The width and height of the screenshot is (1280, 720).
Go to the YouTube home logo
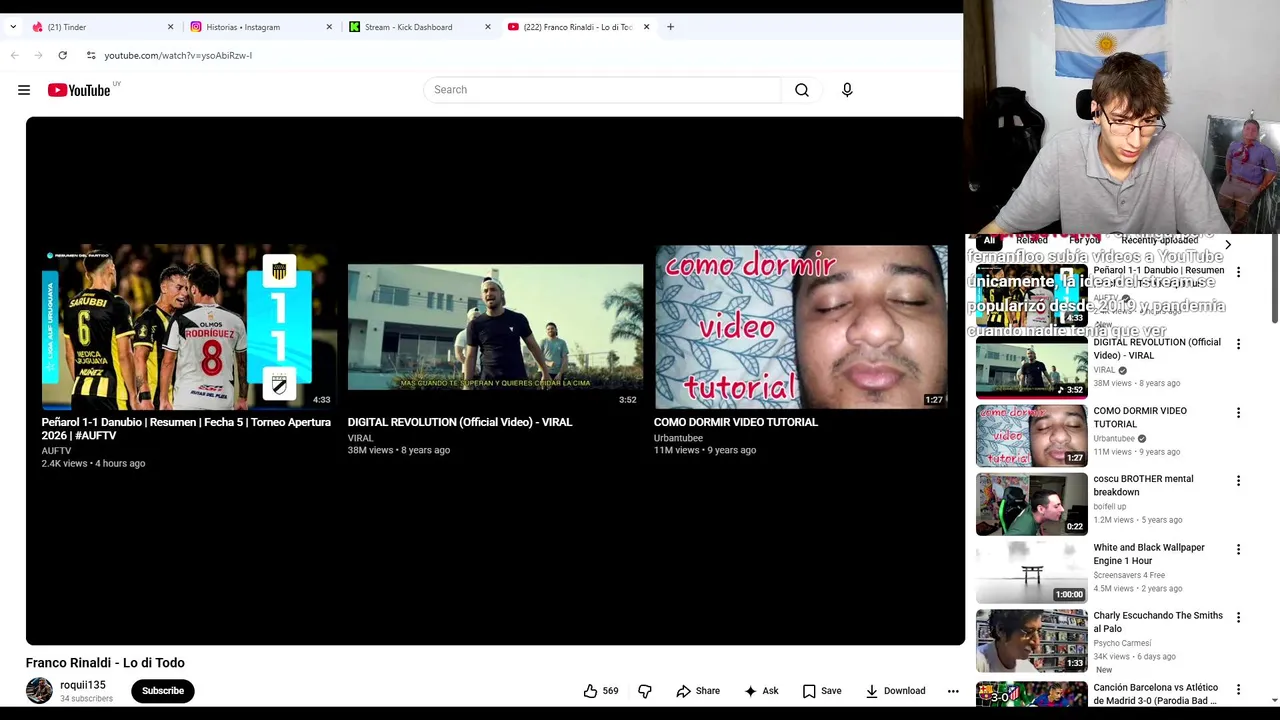79,90
